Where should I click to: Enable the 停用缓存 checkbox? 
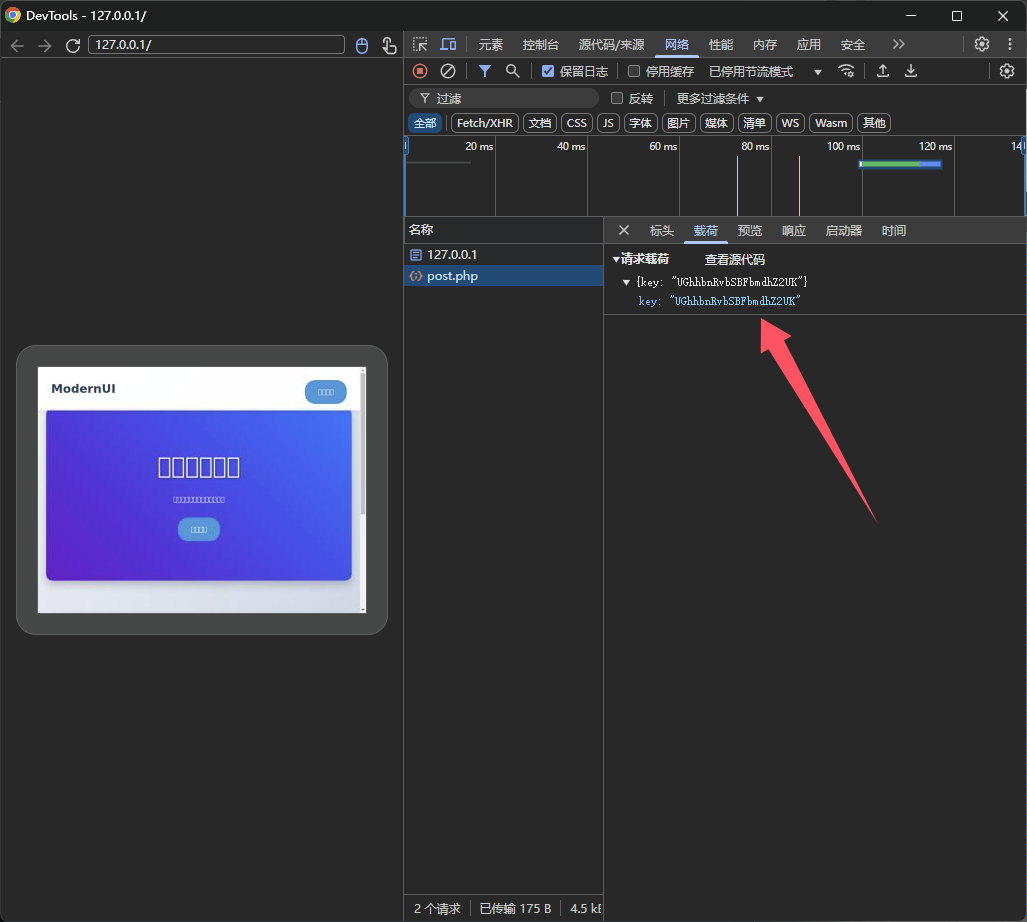tap(634, 71)
